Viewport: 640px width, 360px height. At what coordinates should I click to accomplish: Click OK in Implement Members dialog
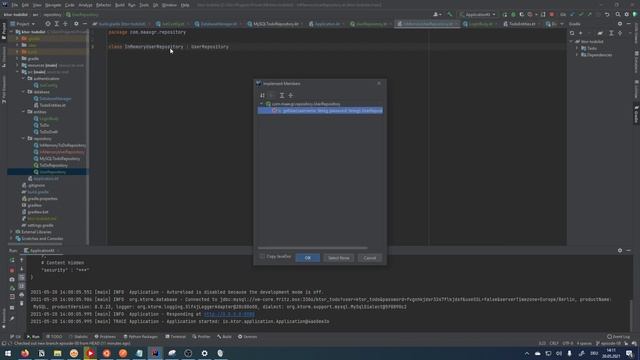coord(307,258)
